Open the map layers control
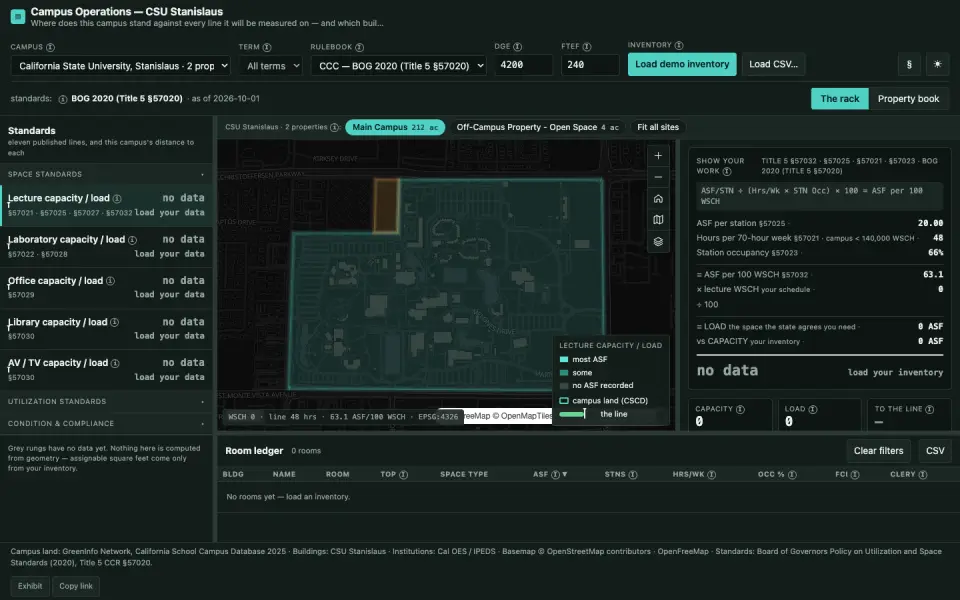Viewport: 960px width, 600px height. click(658, 241)
